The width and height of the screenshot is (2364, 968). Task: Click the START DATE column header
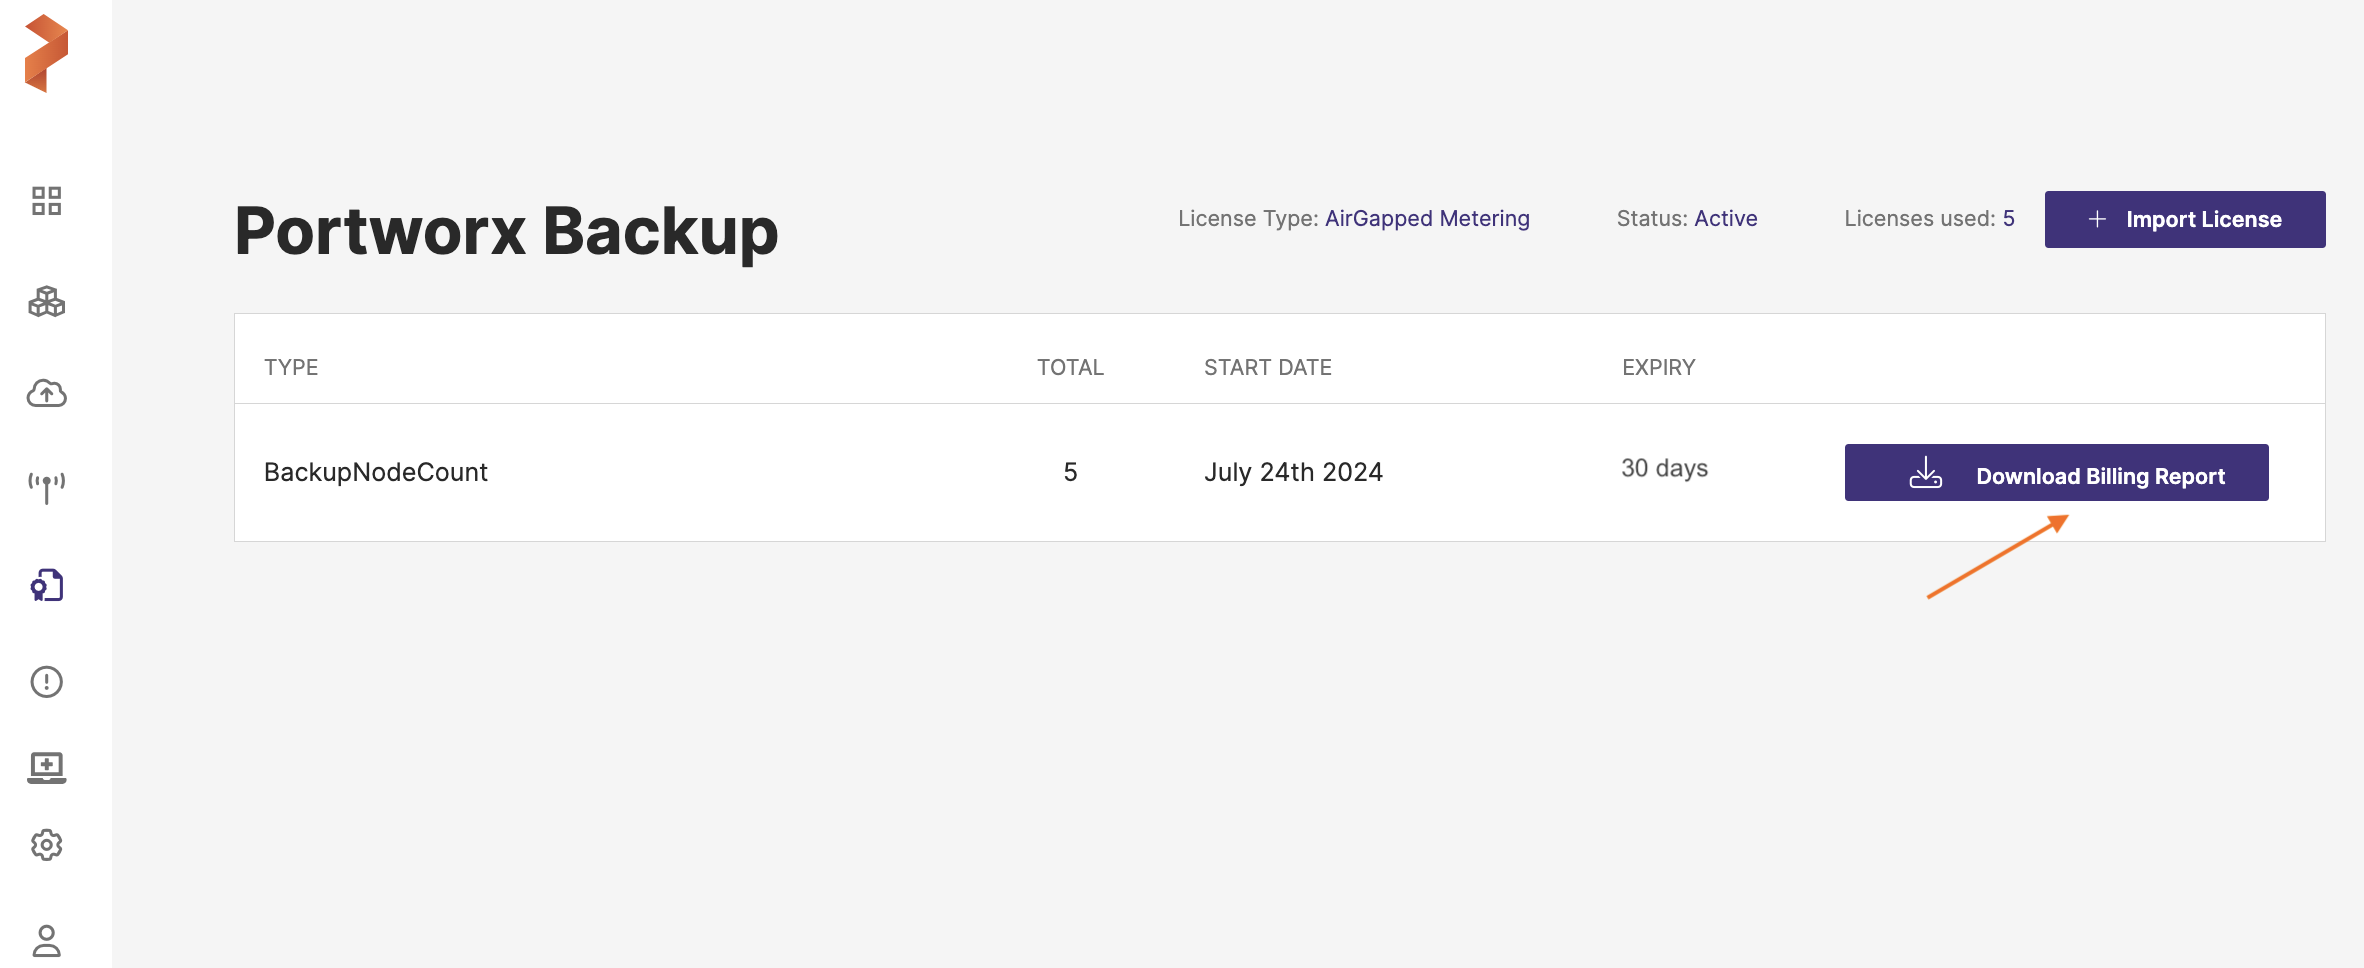[1267, 367]
